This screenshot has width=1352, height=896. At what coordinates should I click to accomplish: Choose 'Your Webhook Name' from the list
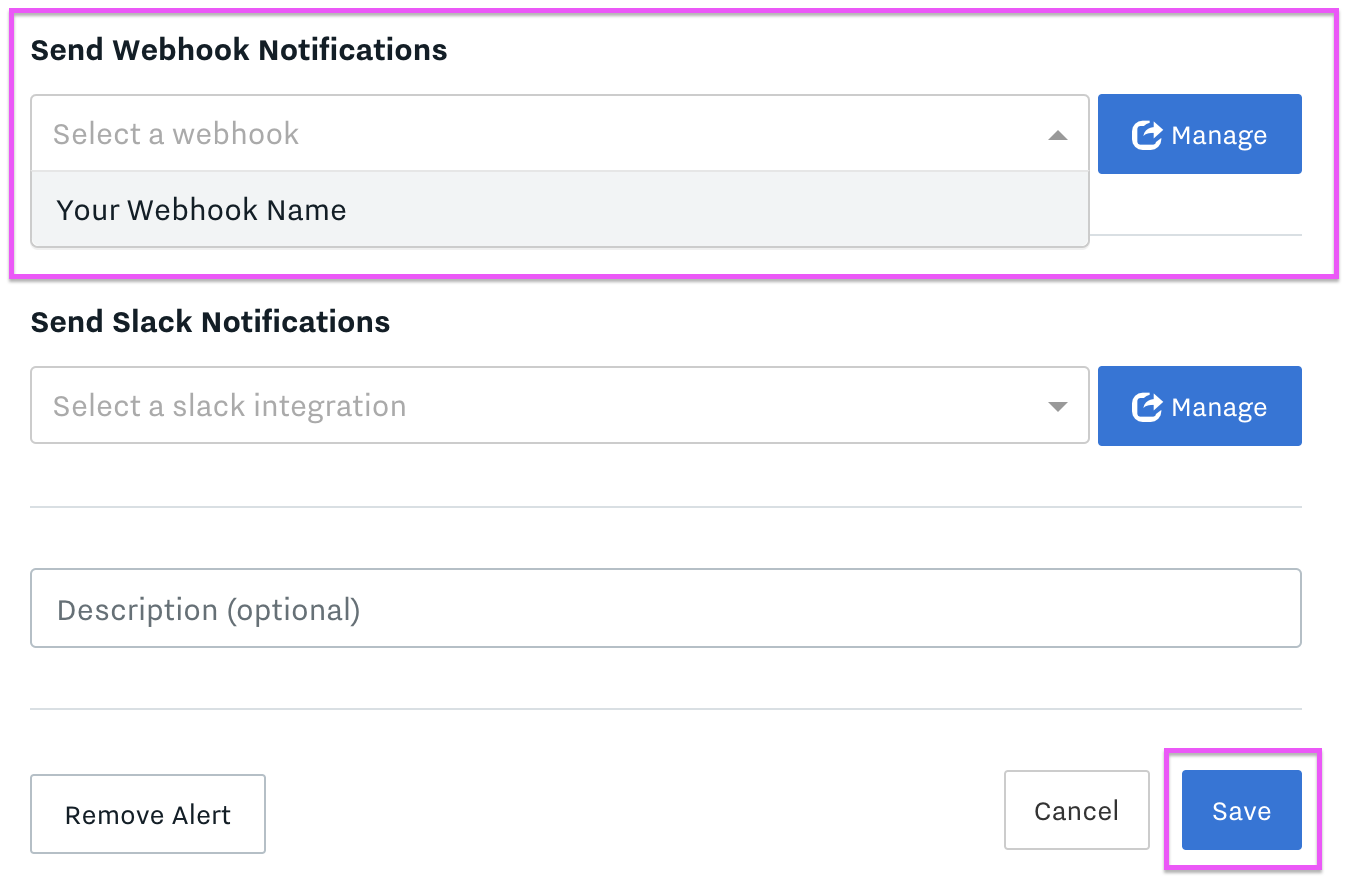(201, 210)
